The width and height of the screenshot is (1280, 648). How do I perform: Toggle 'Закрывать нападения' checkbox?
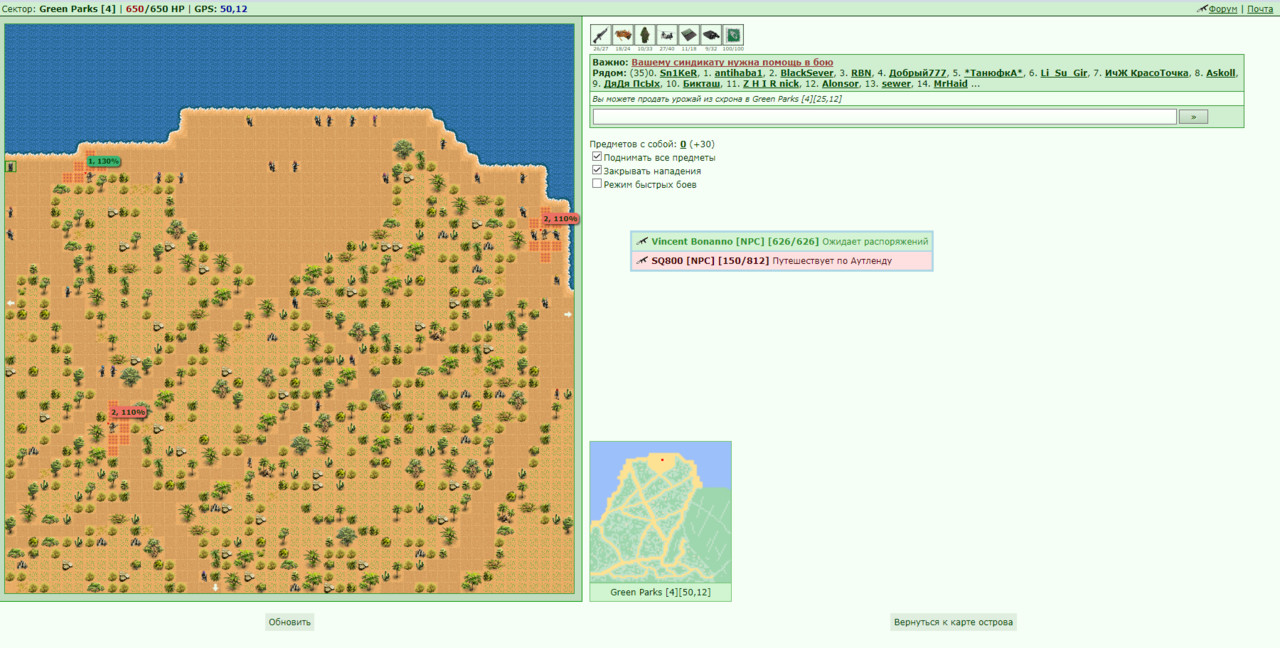(x=597, y=170)
